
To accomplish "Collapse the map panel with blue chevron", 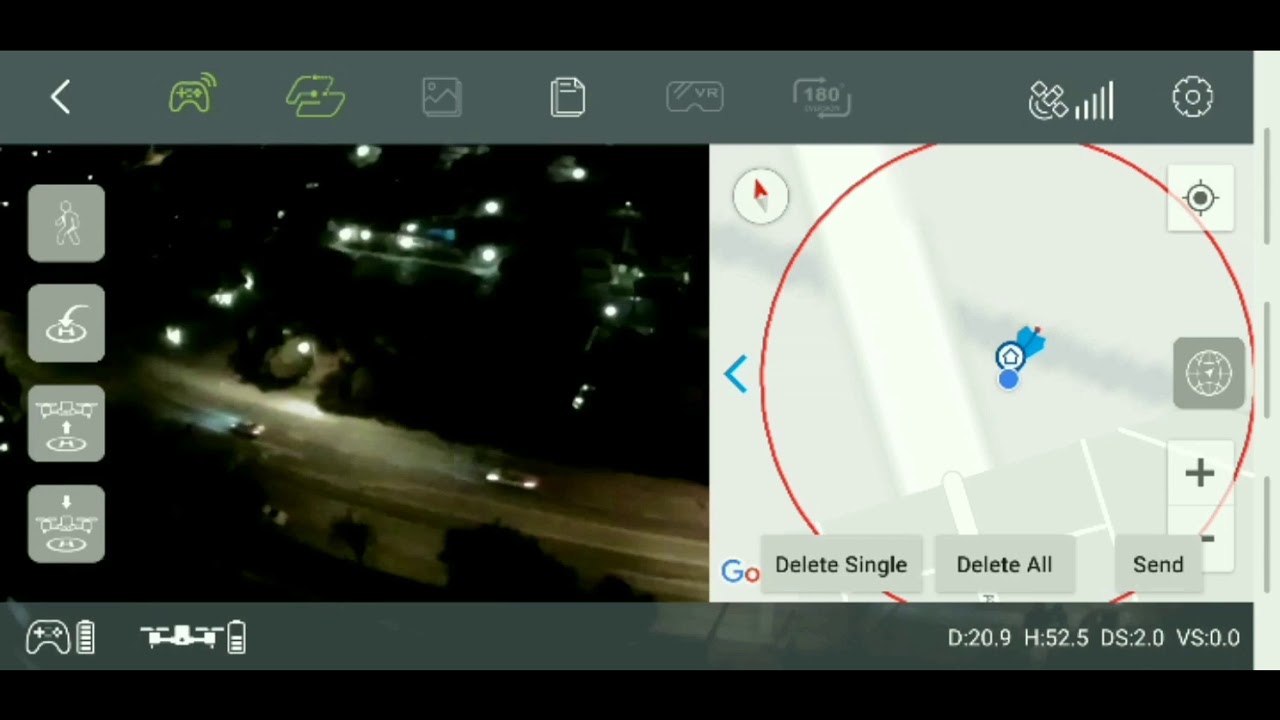I will pos(736,374).
